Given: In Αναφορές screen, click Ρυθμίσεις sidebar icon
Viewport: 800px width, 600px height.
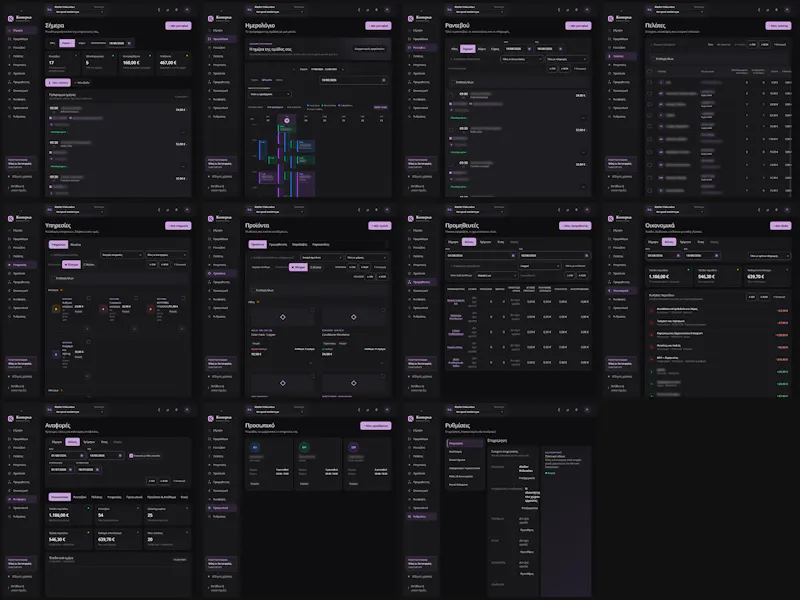Looking at the screenshot, I should [10, 516].
